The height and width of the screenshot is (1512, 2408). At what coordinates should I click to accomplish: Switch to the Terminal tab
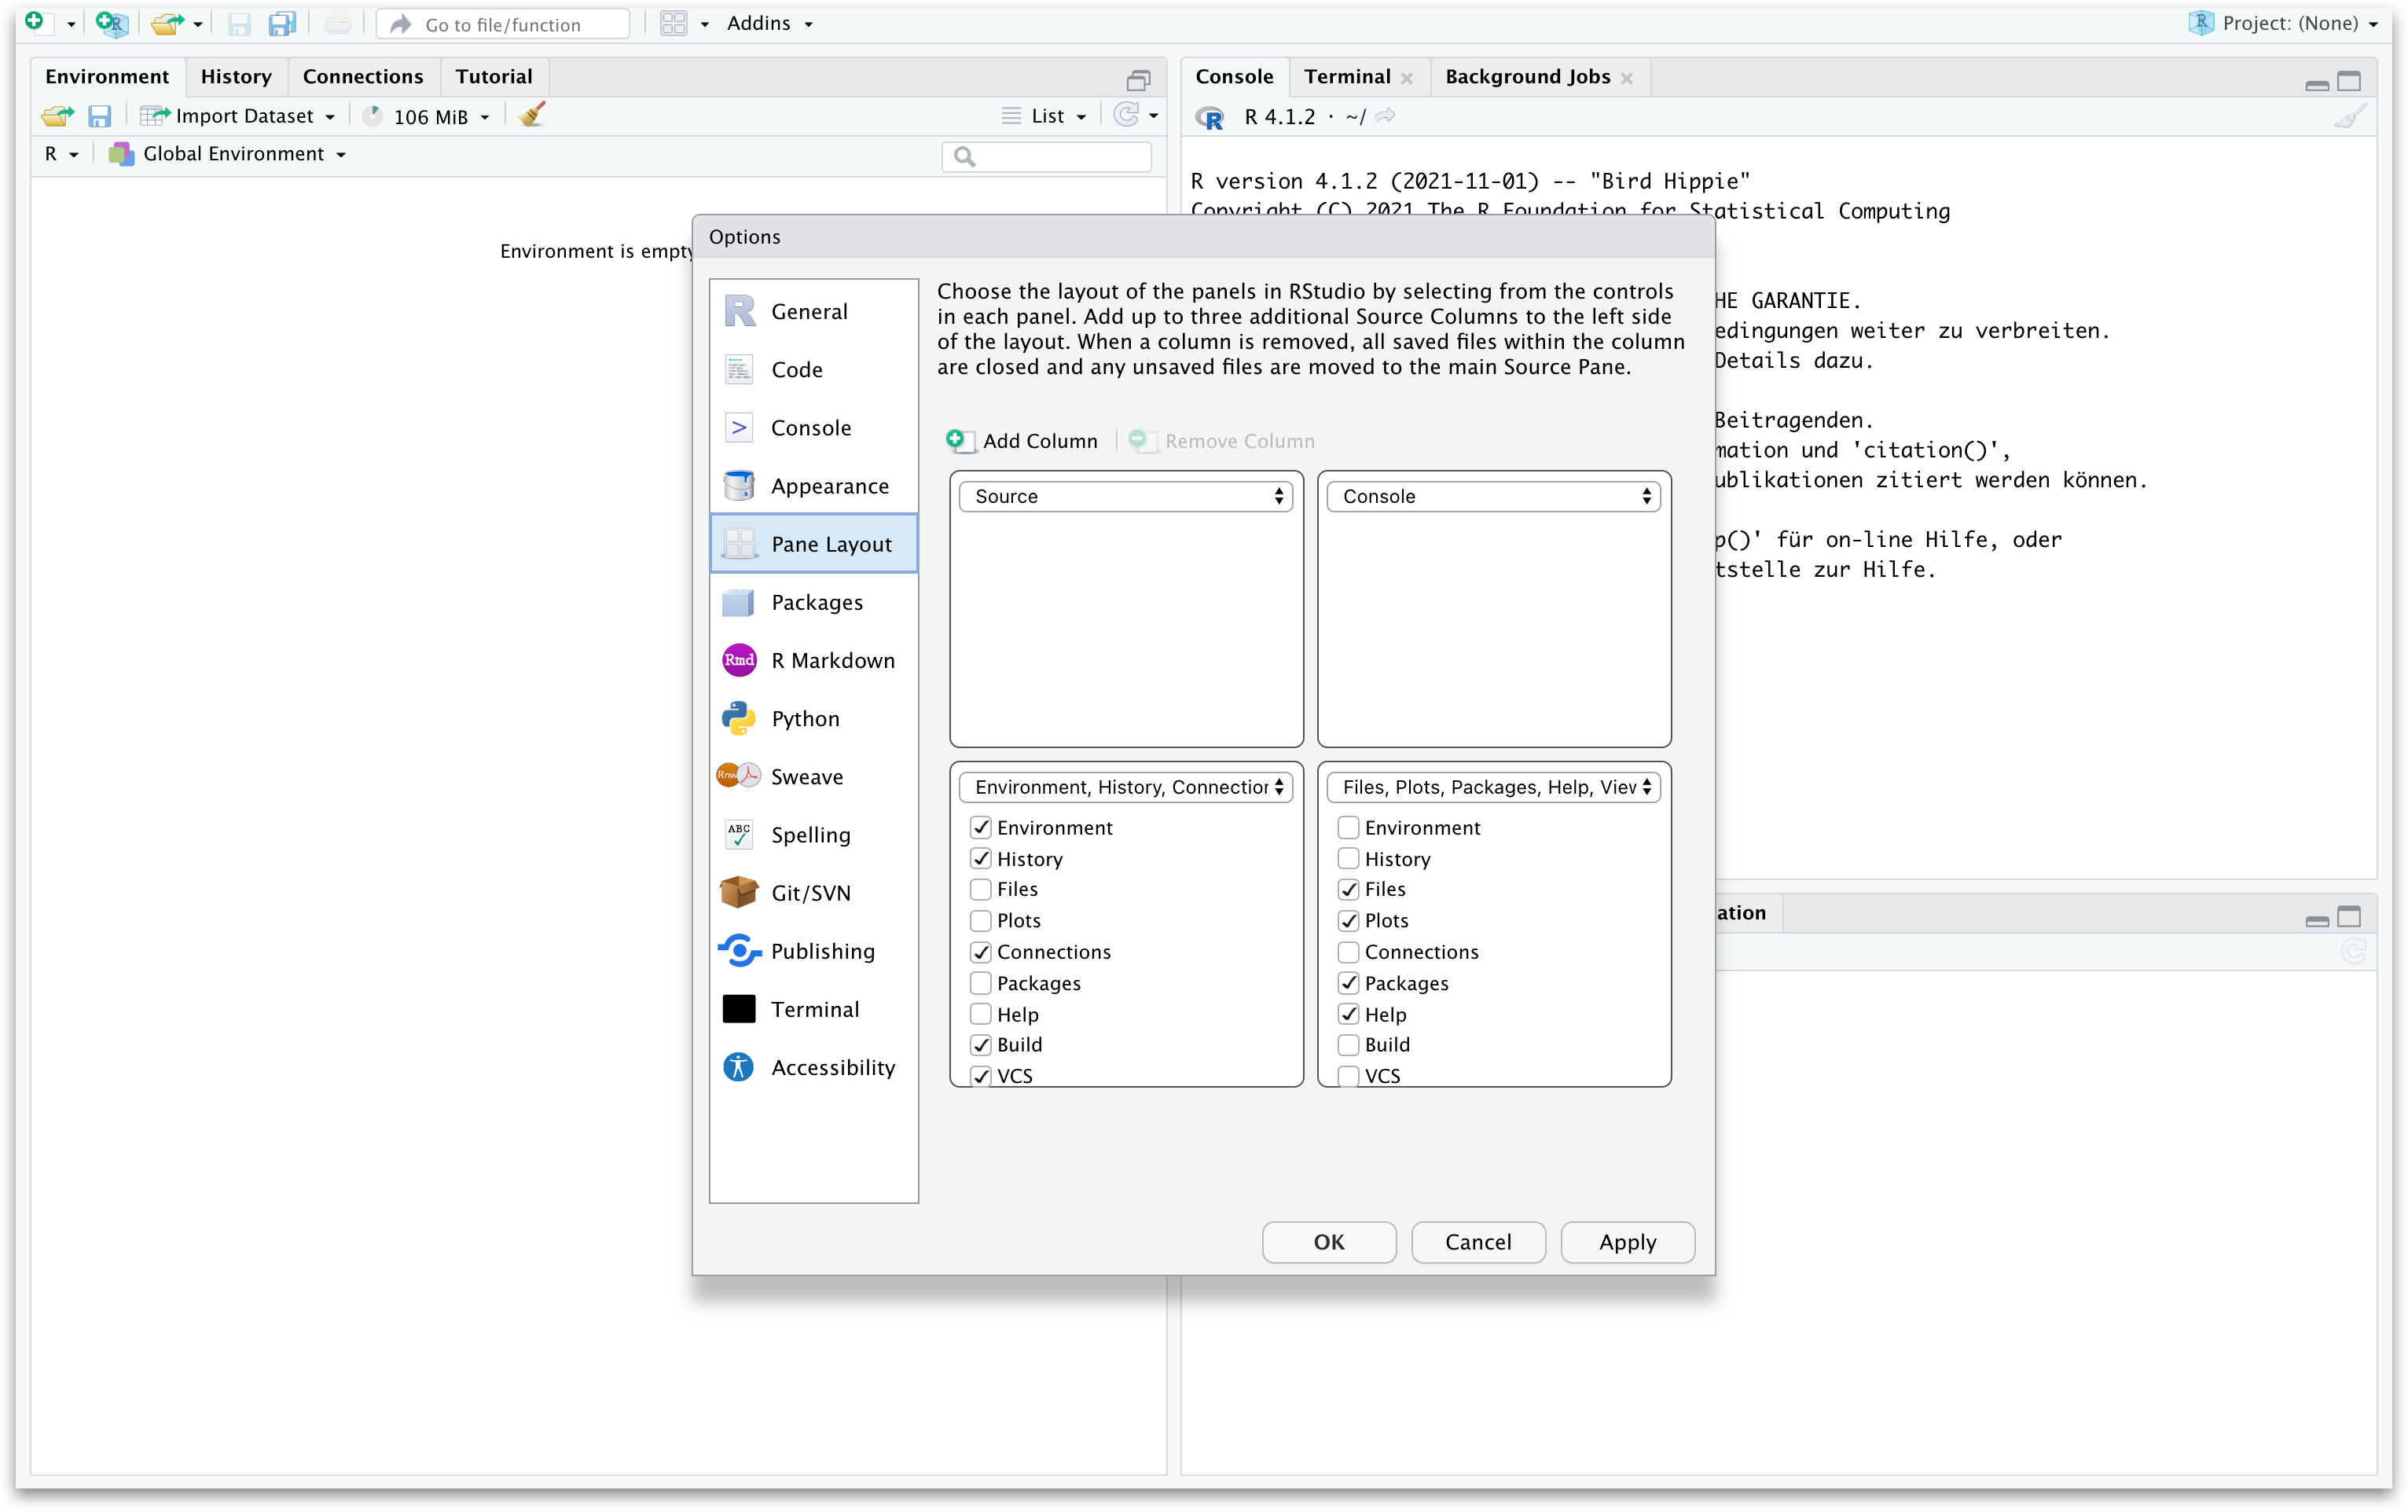tap(1347, 77)
